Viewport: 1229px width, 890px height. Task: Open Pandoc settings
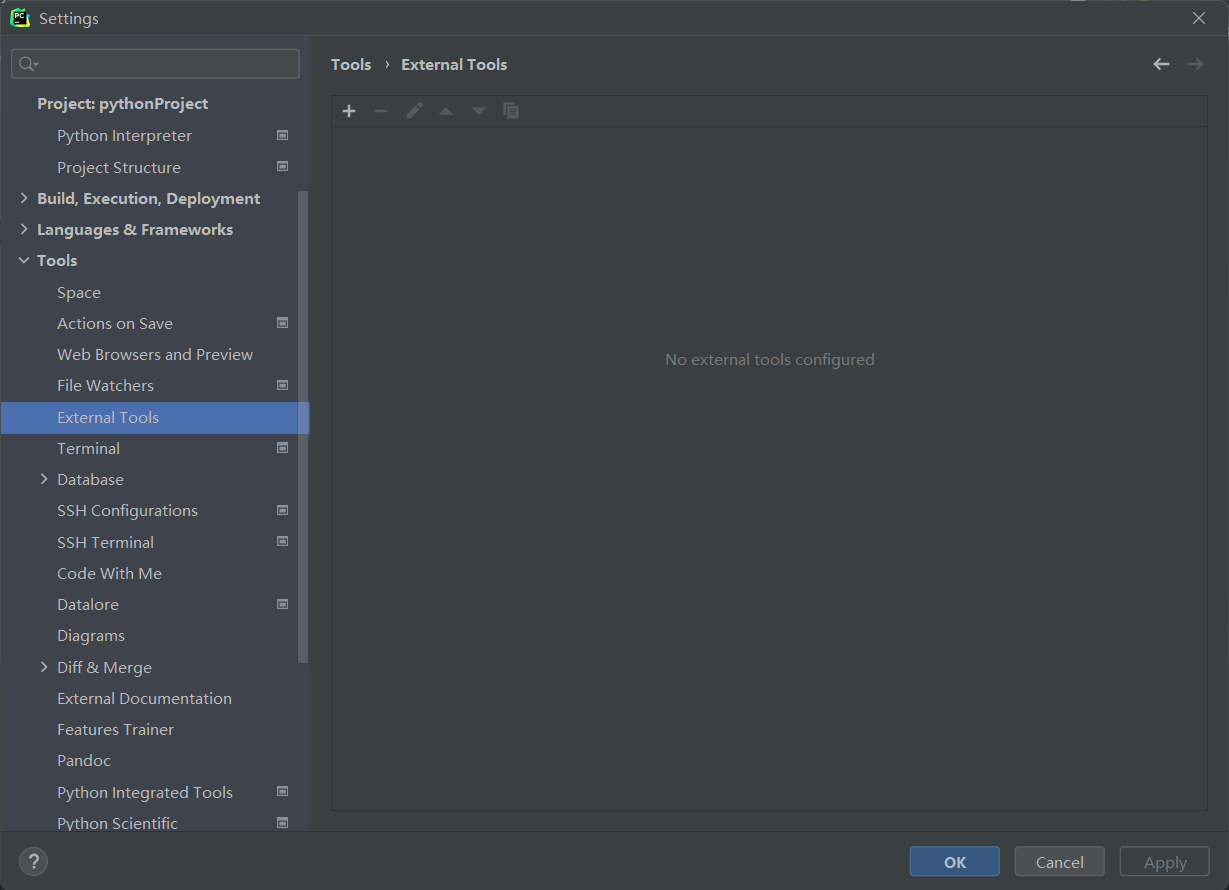(x=84, y=760)
